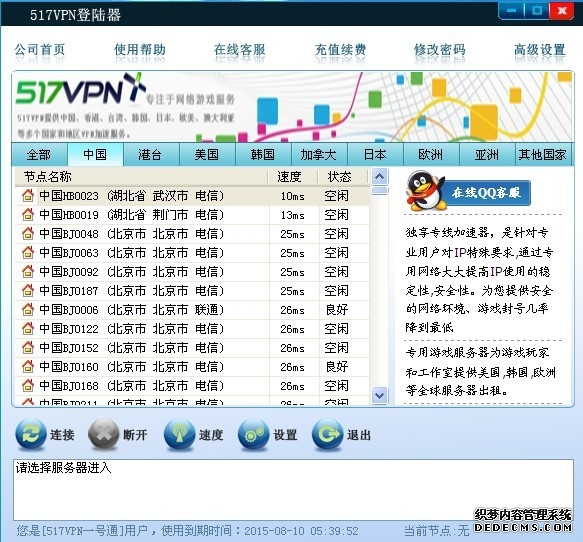Image resolution: width=583 pixels, height=542 pixels.
Task: Click the house icon of node 中国BJ0168
Action: (28, 385)
